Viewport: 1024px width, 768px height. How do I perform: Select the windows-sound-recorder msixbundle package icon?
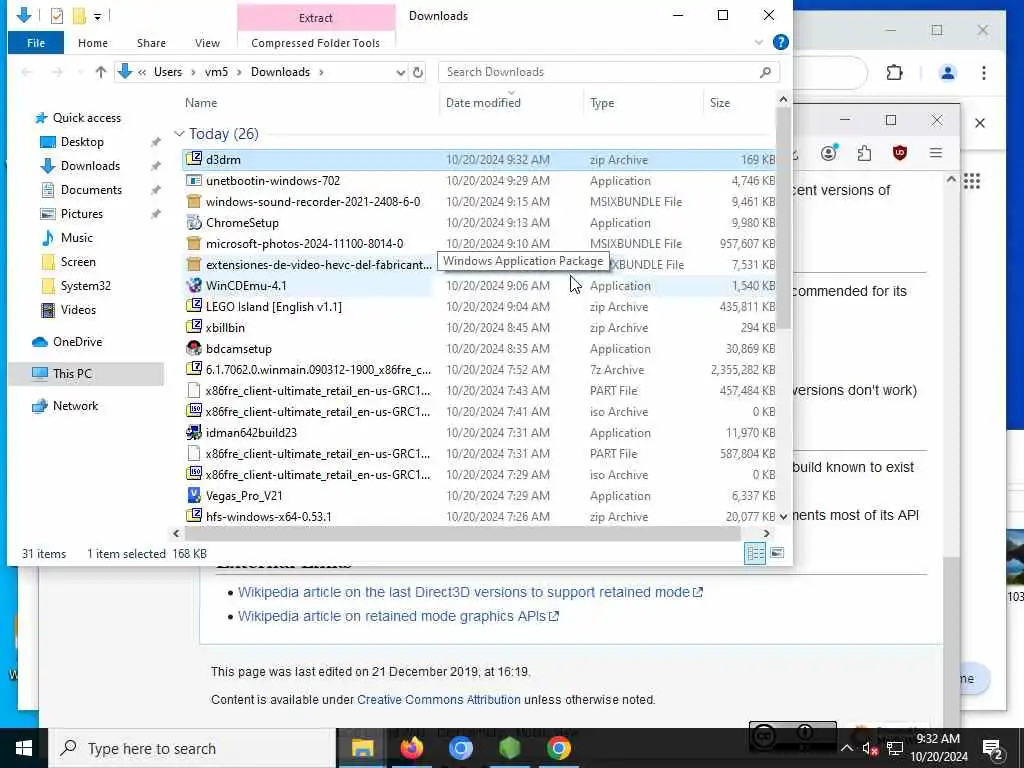[x=193, y=201]
